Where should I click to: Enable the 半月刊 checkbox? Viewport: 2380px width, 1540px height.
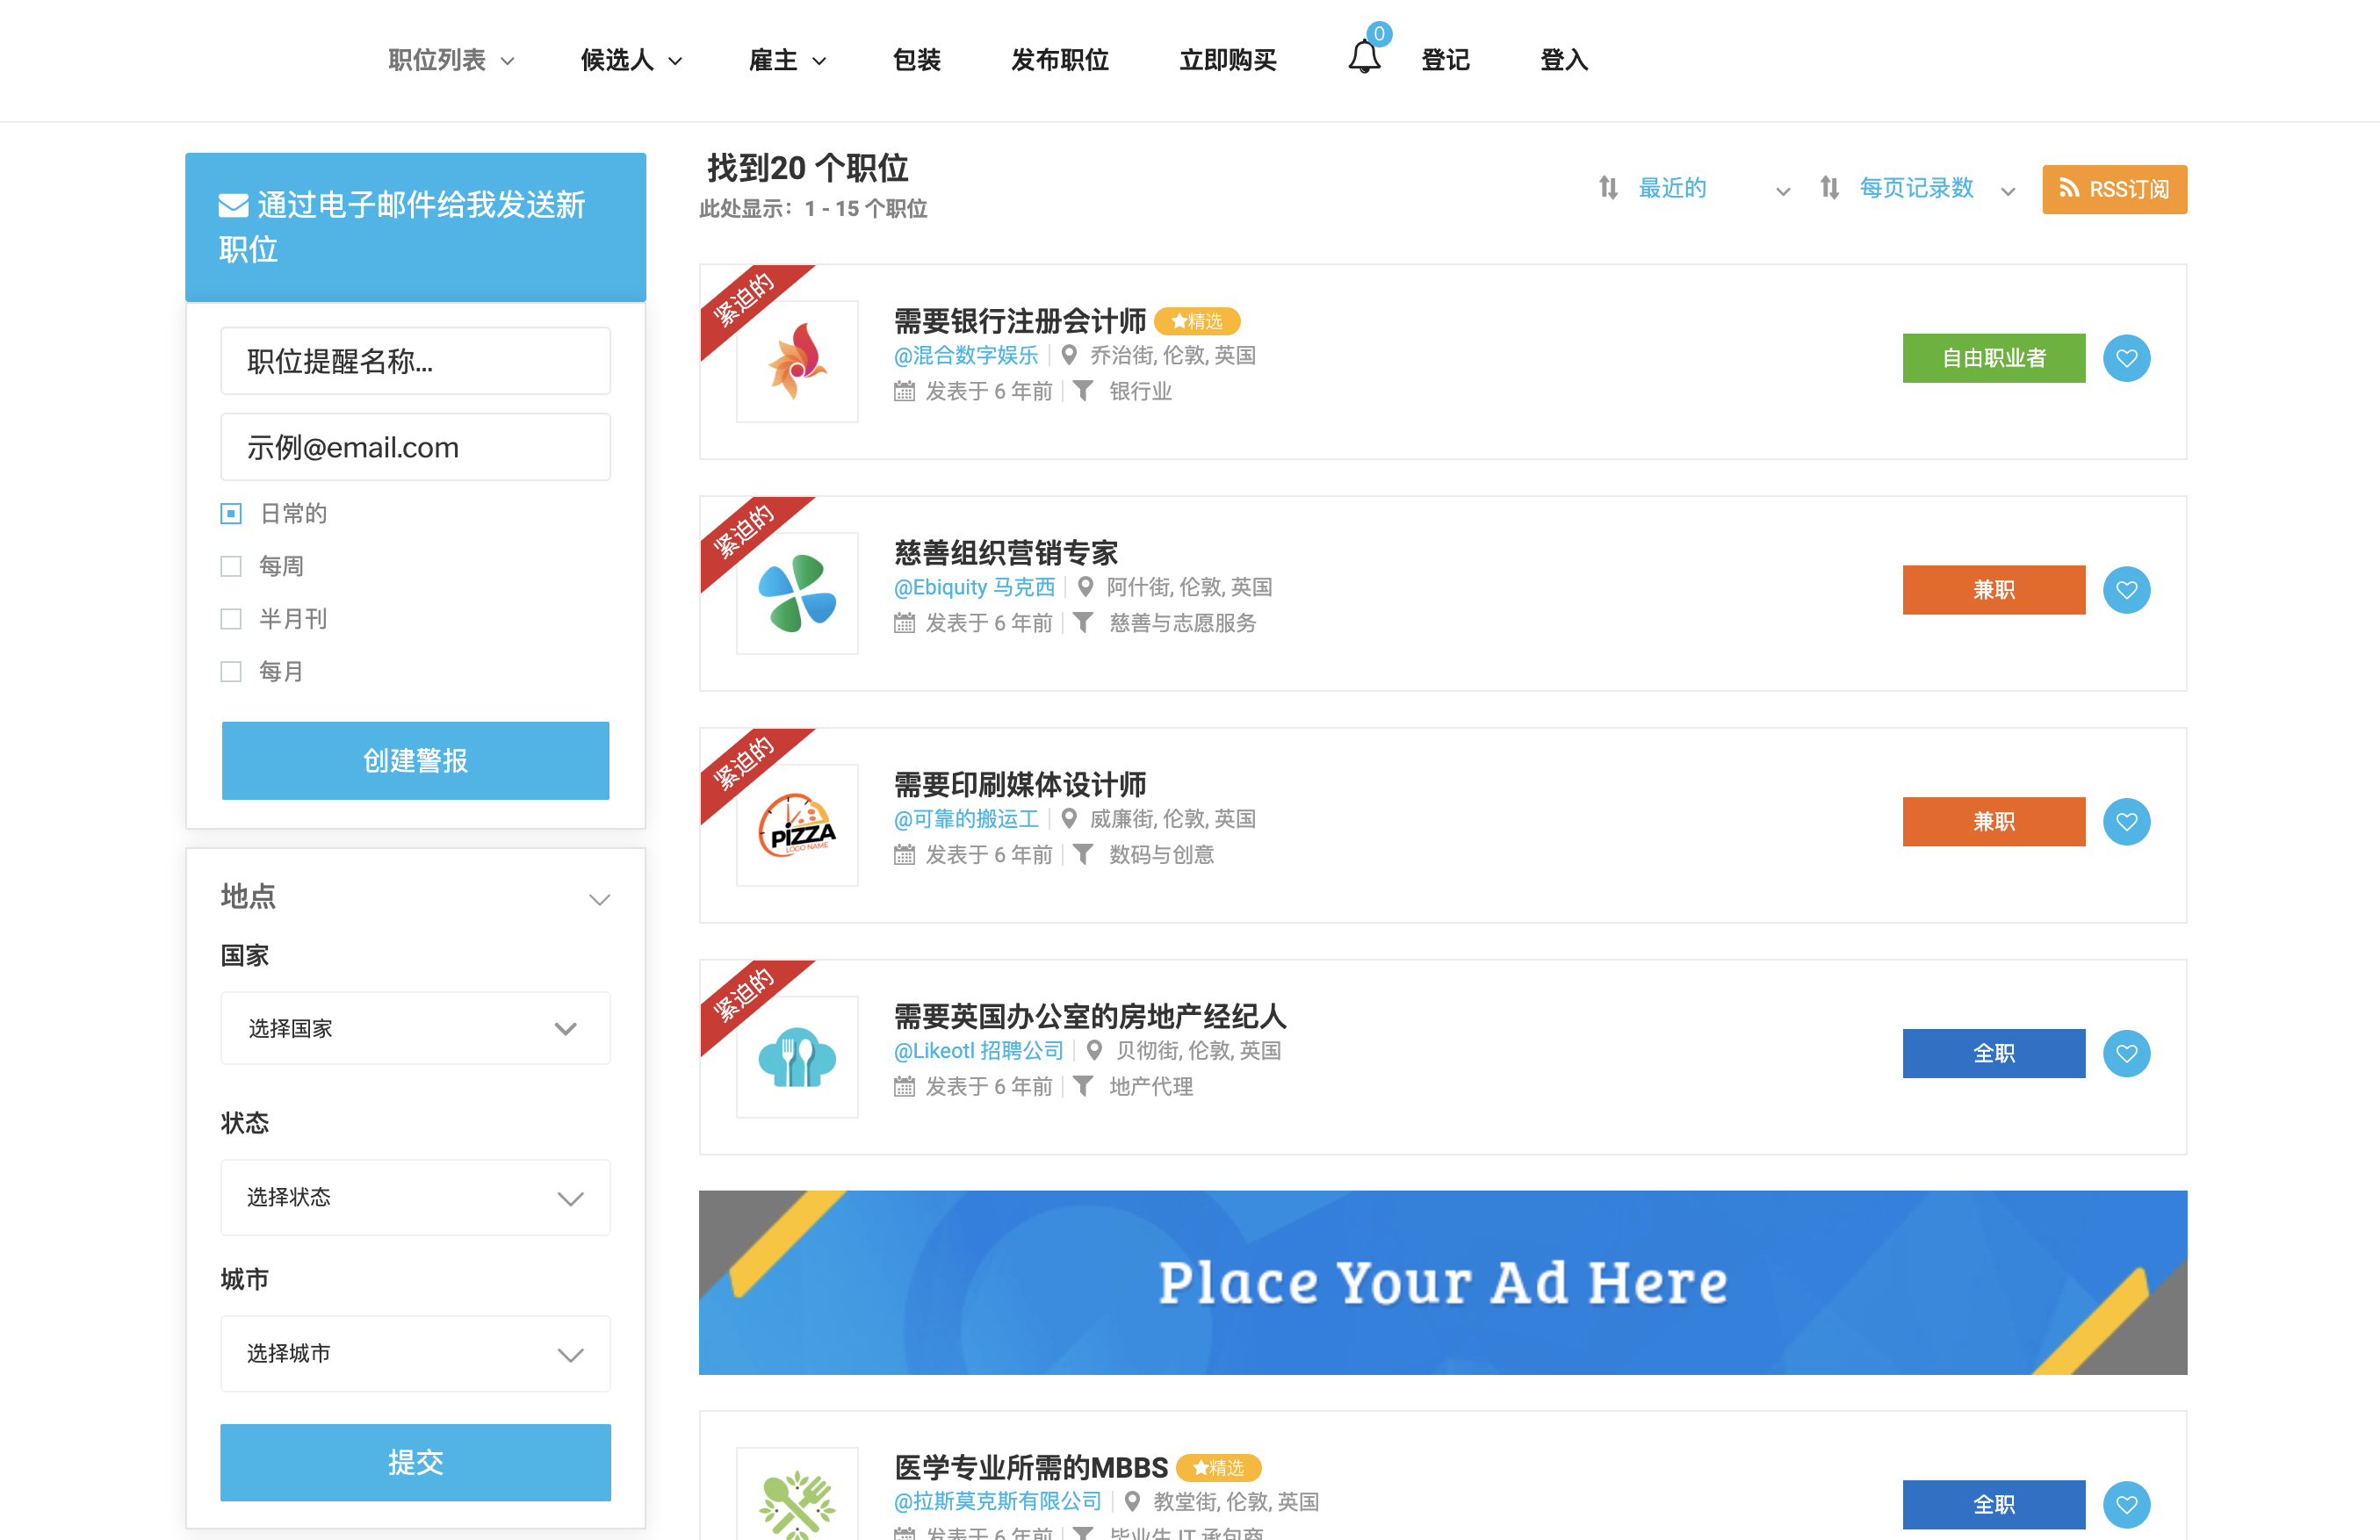[x=231, y=619]
